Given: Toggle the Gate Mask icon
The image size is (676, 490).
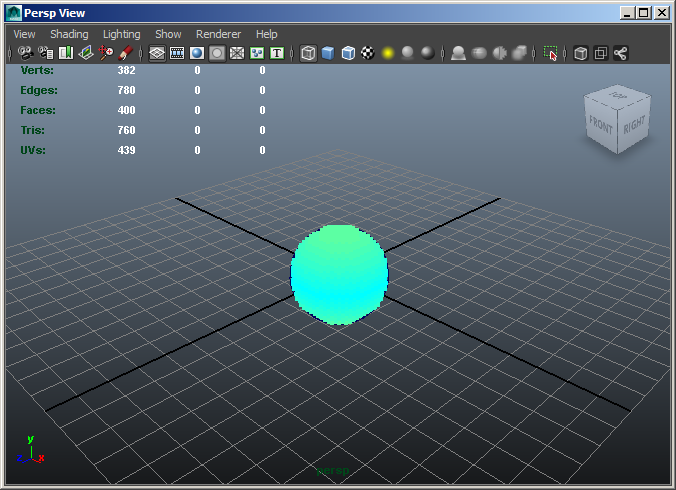Looking at the screenshot, I should (217, 53).
